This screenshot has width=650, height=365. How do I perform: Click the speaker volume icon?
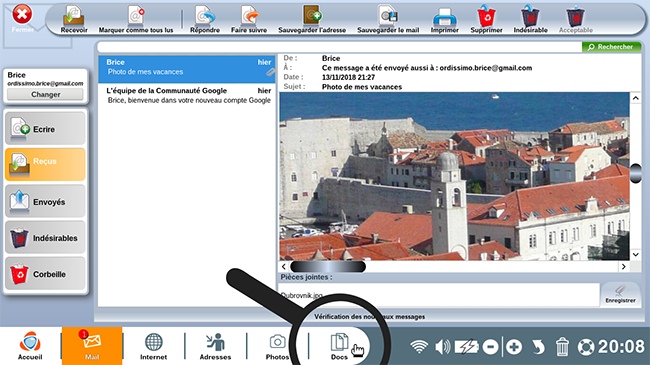442,347
